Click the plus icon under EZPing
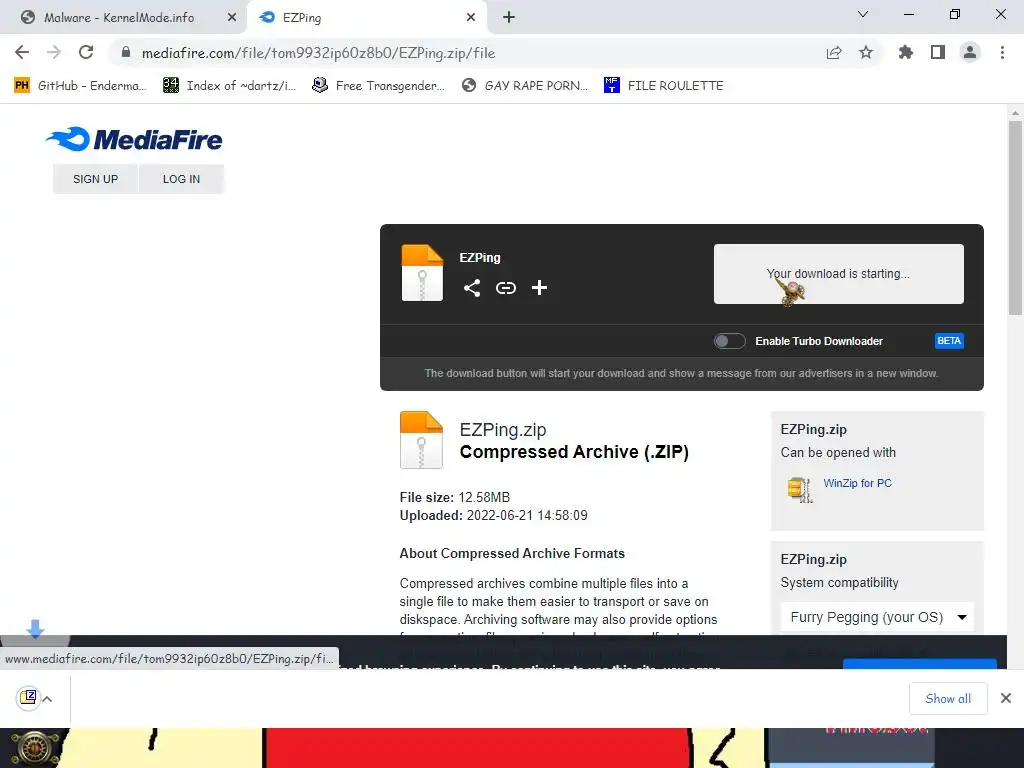The image size is (1024, 768). click(539, 287)
